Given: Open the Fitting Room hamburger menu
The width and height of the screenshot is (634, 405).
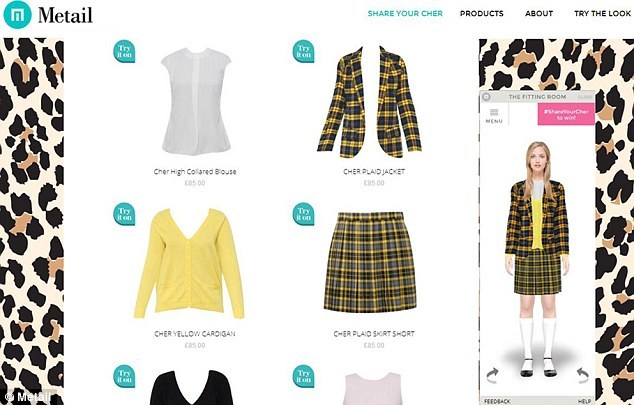Looking at the screenshot, I should [x=494, y=115].
